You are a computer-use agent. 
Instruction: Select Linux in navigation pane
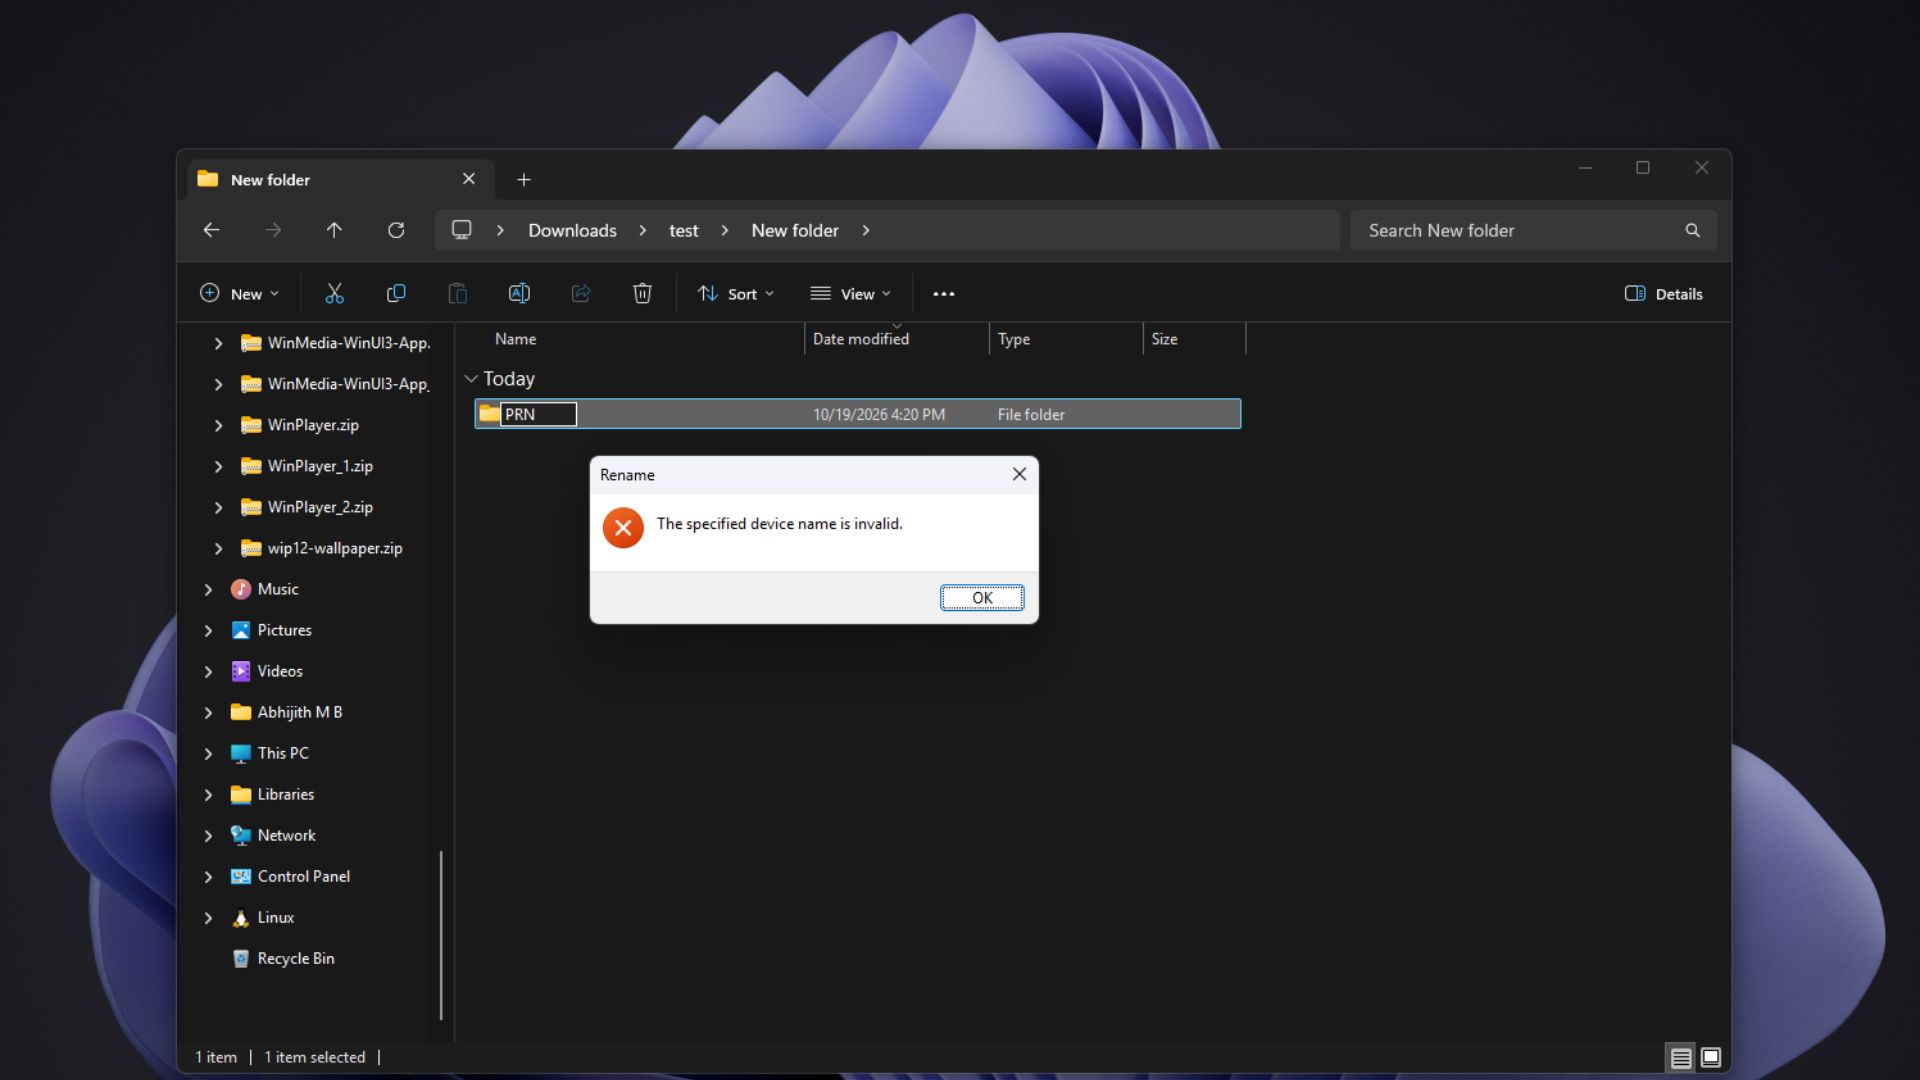[x=275, y=917]
